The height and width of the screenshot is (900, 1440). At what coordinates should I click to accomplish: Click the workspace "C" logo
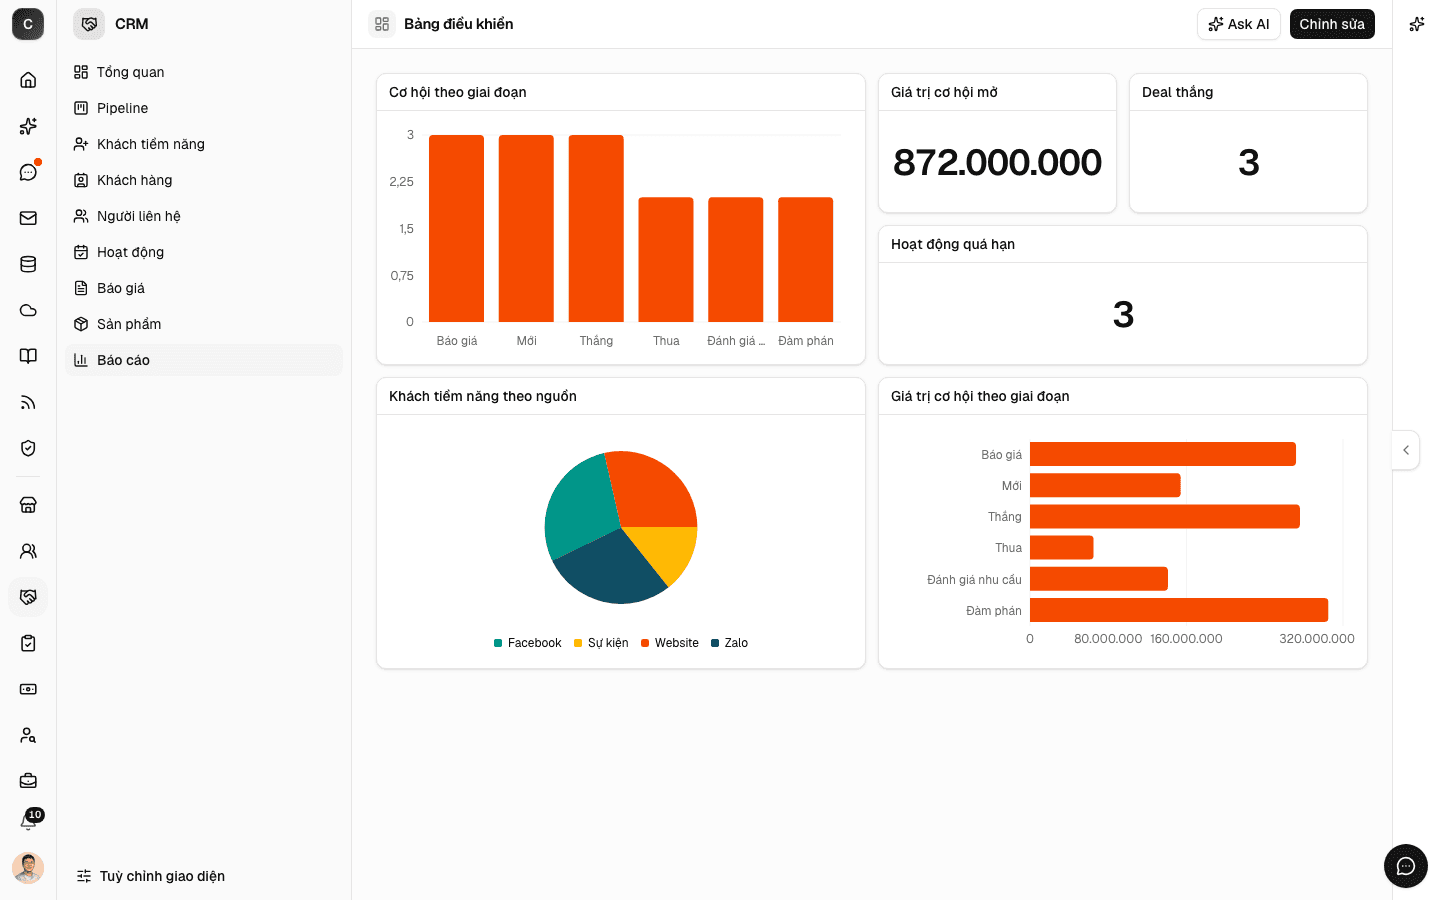28,24
